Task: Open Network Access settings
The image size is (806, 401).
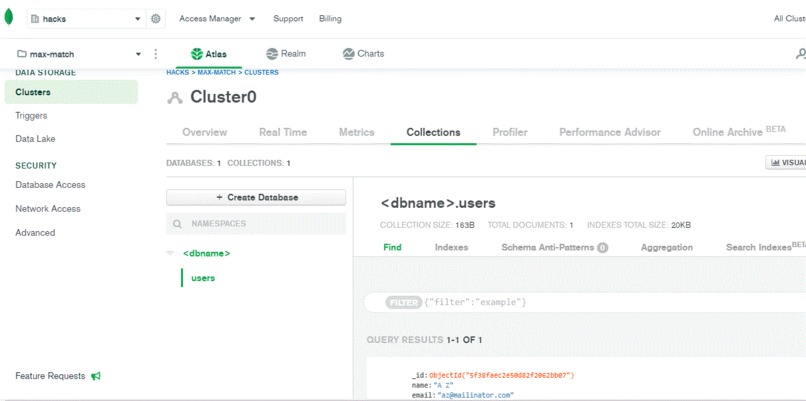Action: [48, 209]
